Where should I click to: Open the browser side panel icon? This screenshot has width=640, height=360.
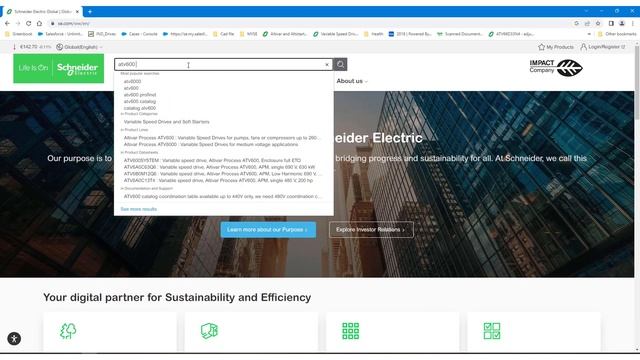pyautogui.click(x=611, y=24)
